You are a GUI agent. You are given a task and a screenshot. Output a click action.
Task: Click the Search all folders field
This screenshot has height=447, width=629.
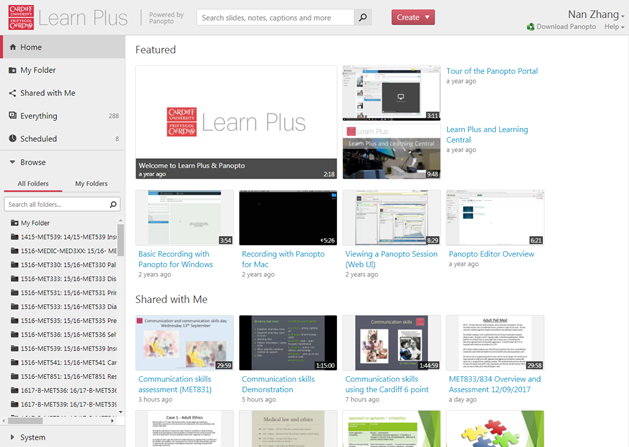(56, 204)
